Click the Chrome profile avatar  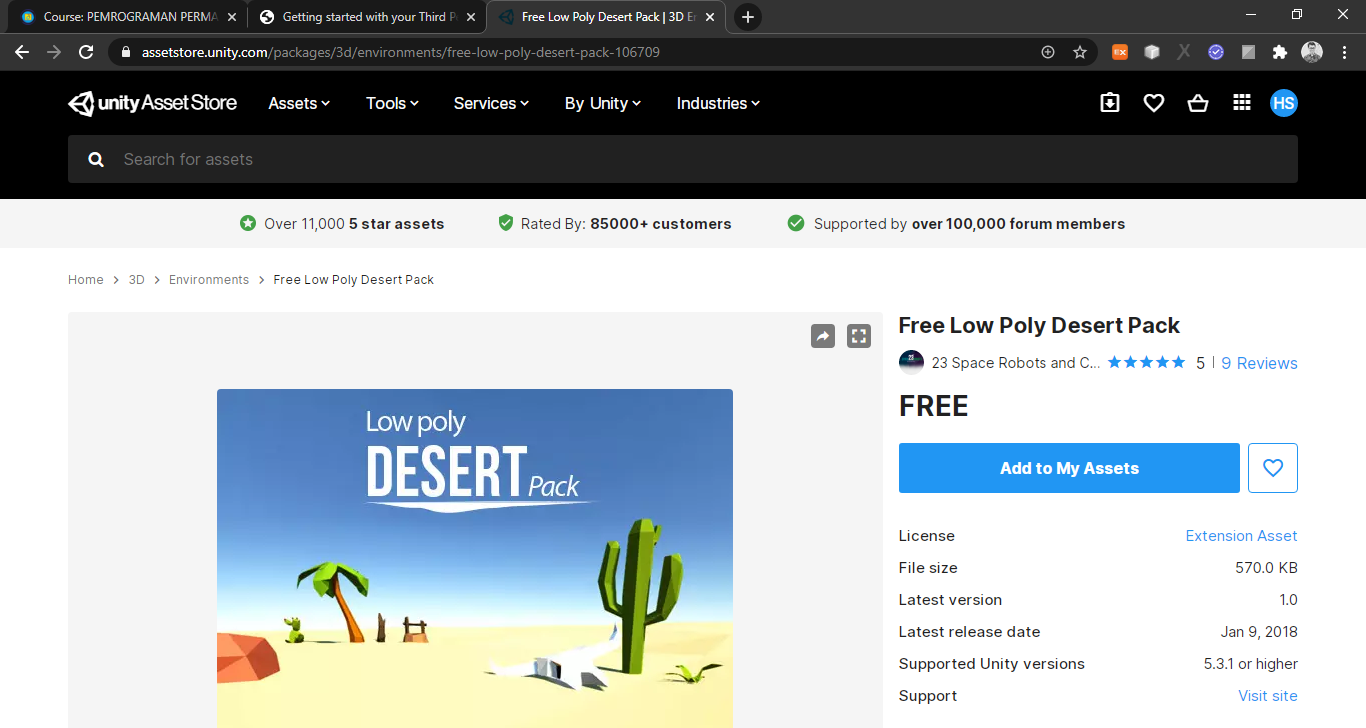click(x=1312, y=52)
